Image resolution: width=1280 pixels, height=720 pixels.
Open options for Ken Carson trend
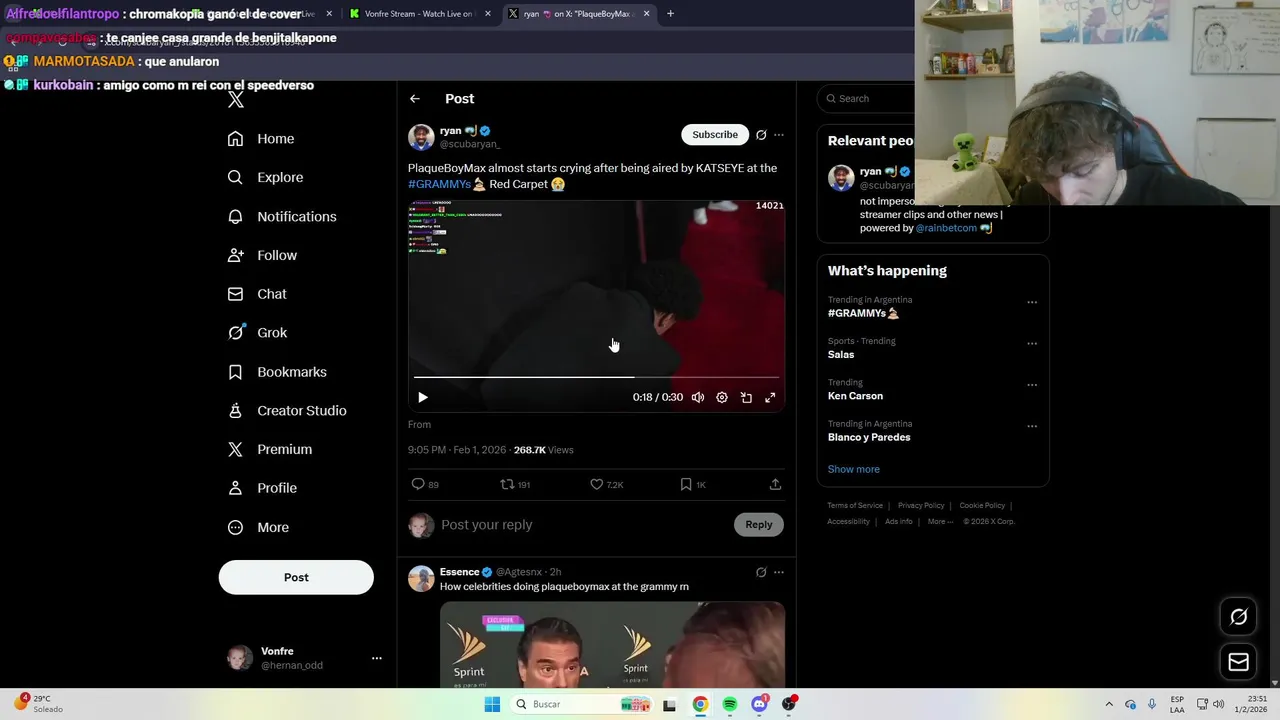tap(1032, 385)
